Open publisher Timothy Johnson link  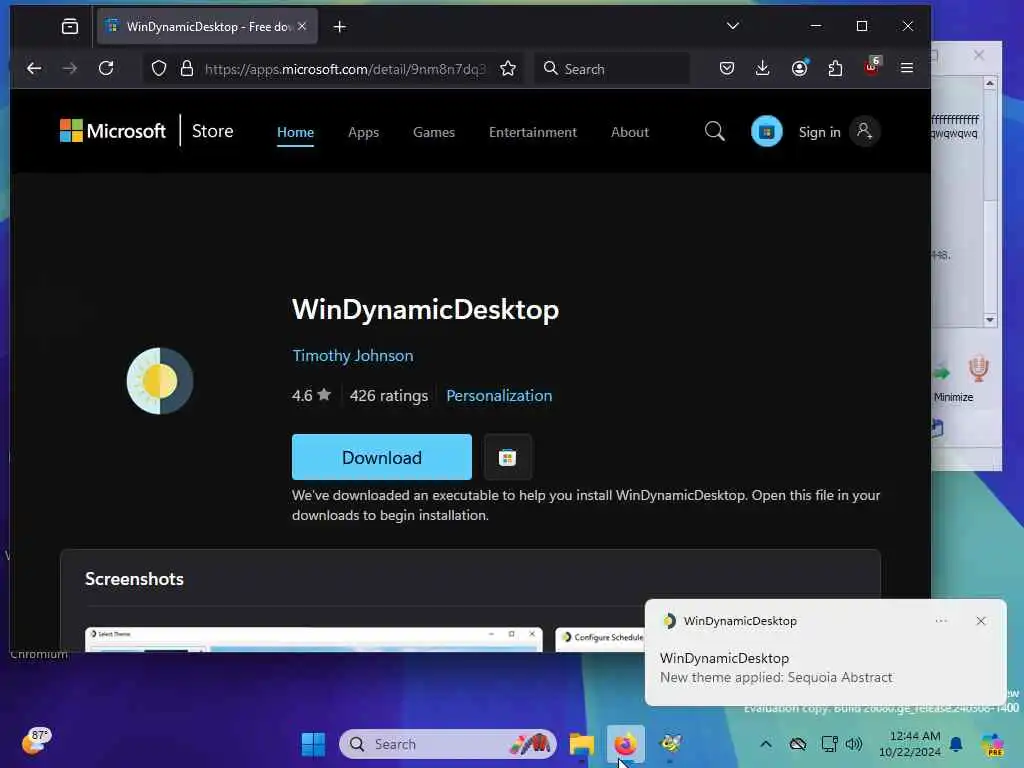(x=353, y=355)
